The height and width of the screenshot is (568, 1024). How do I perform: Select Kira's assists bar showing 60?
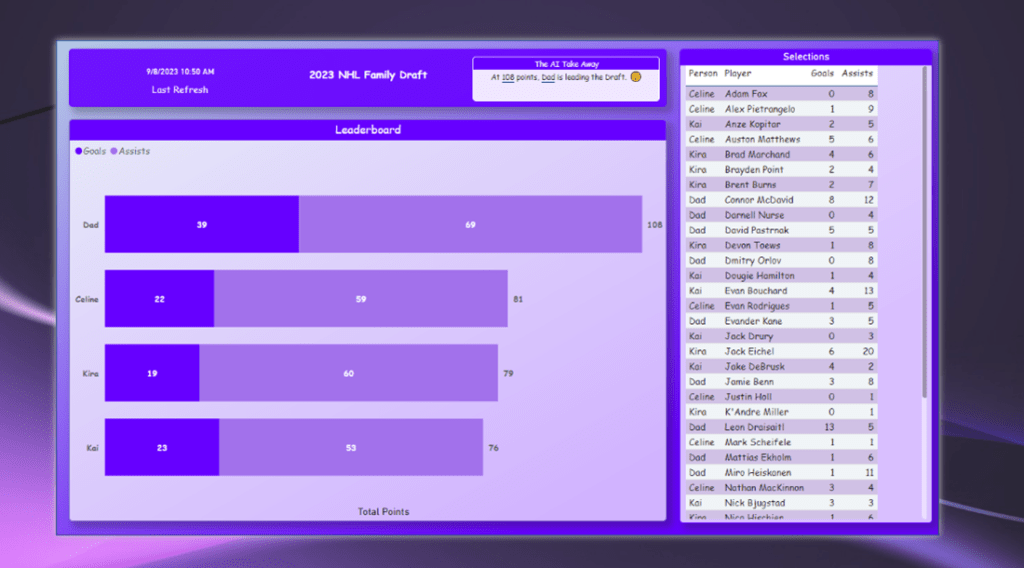tap(349, 373)
